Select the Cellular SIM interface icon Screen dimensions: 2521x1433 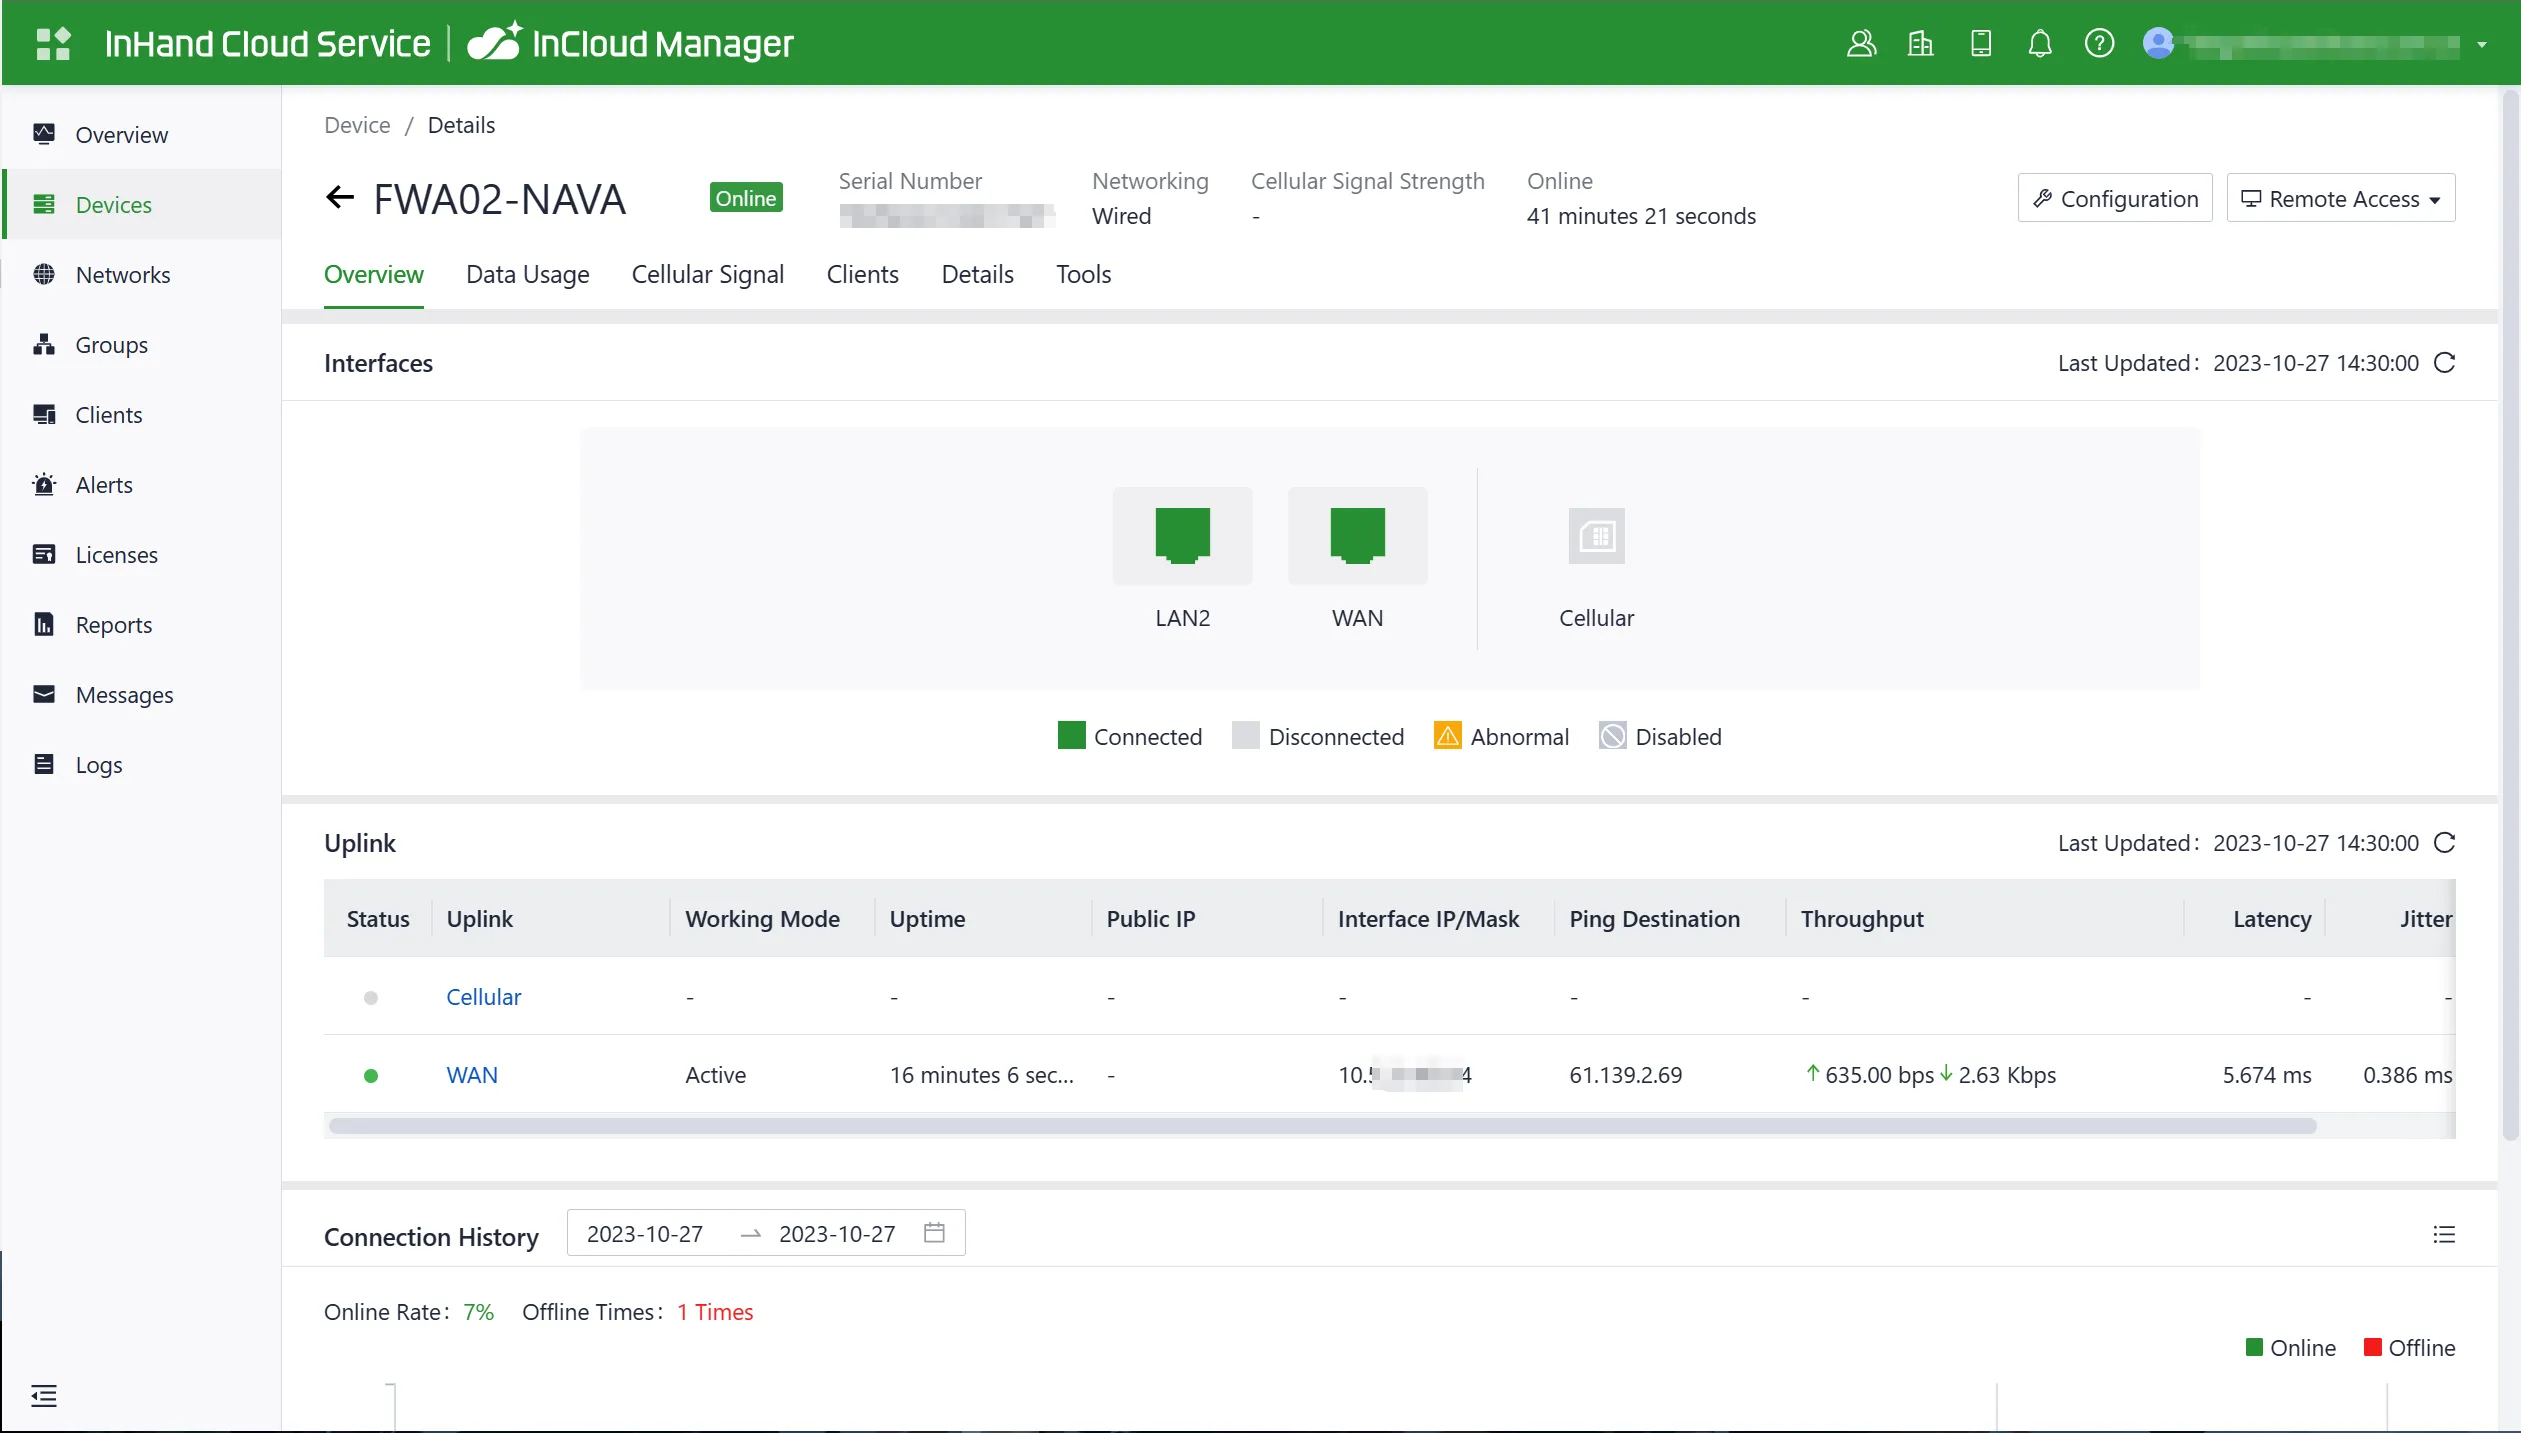click(1596, 536)
